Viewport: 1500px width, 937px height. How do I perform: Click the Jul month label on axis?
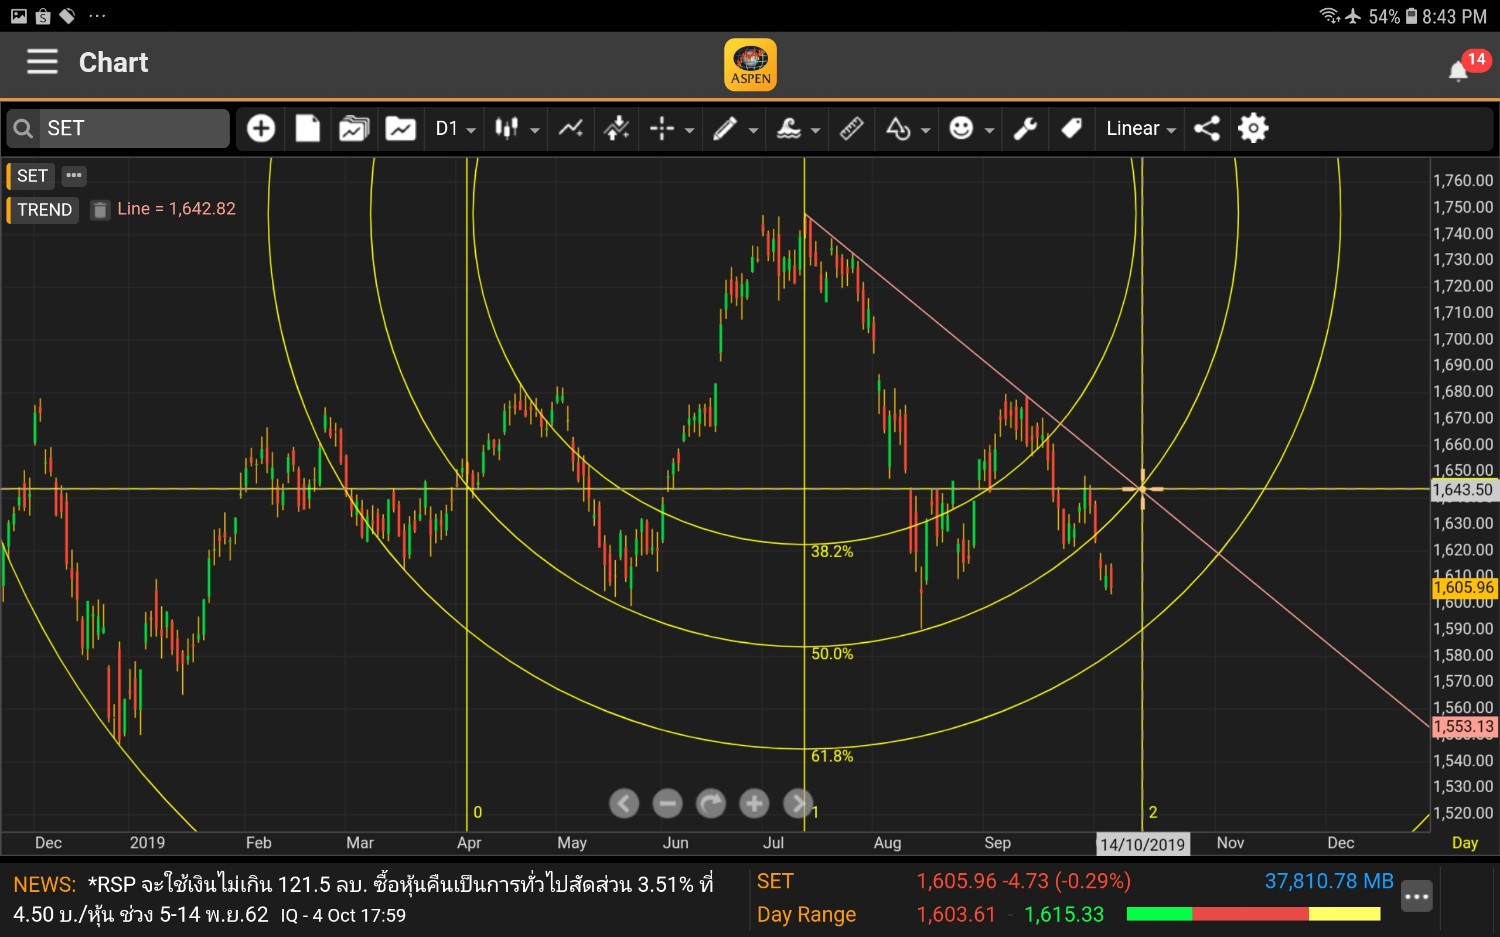[x=774, y=843]
